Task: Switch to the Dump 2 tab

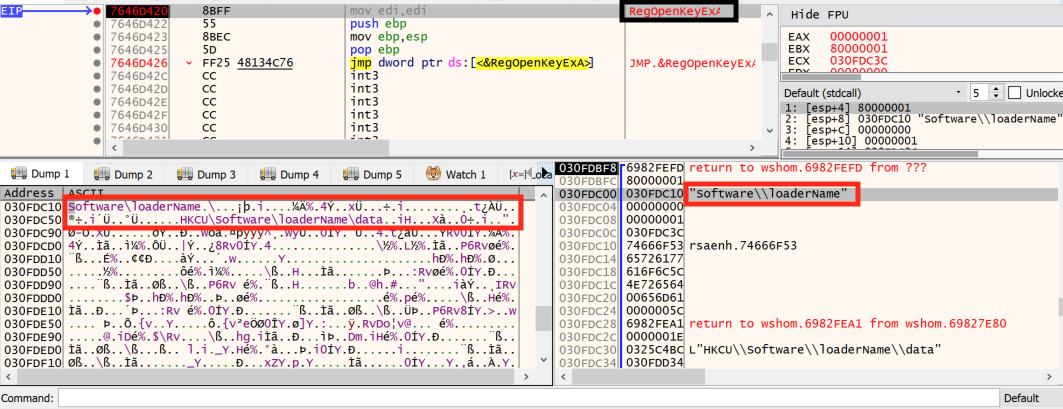Action: click(124, 174)
